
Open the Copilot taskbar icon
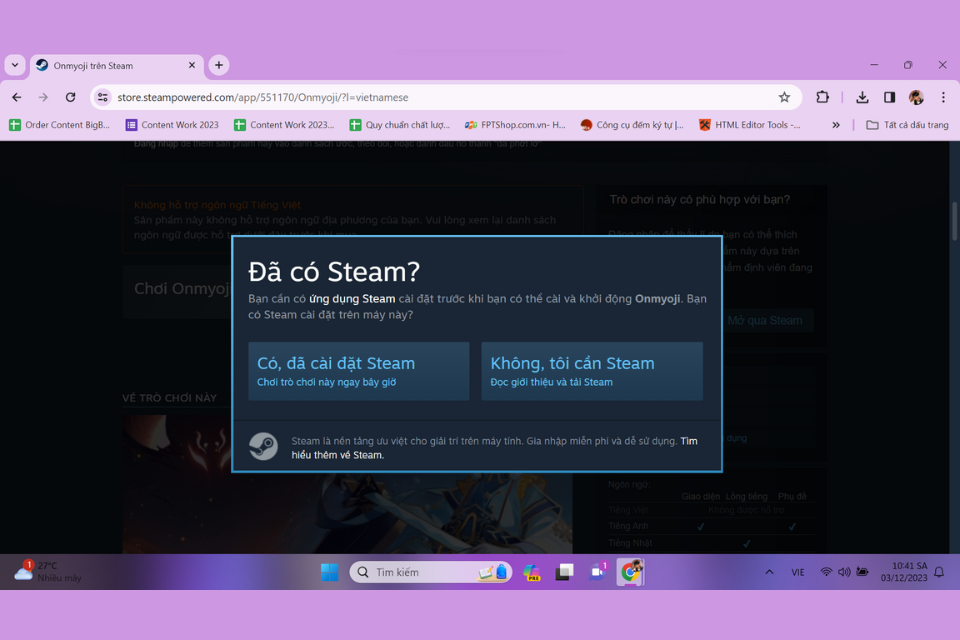tap(531, 572)
